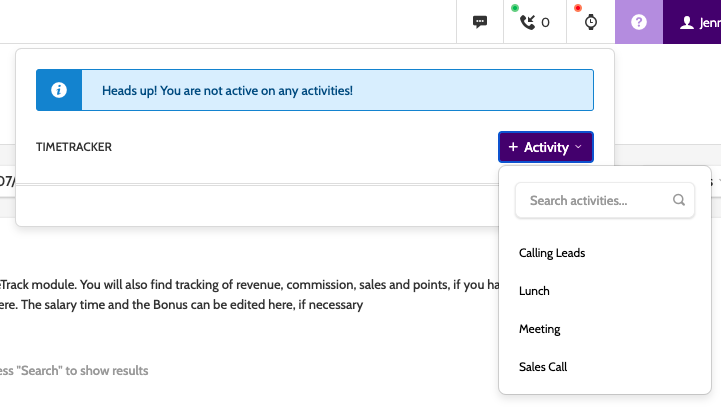Open the chat messages icon
The image size is (721, 409).
coord(480,21)
